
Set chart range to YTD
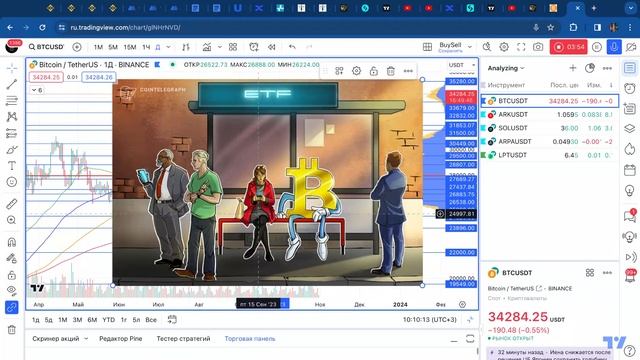(109, 320)
